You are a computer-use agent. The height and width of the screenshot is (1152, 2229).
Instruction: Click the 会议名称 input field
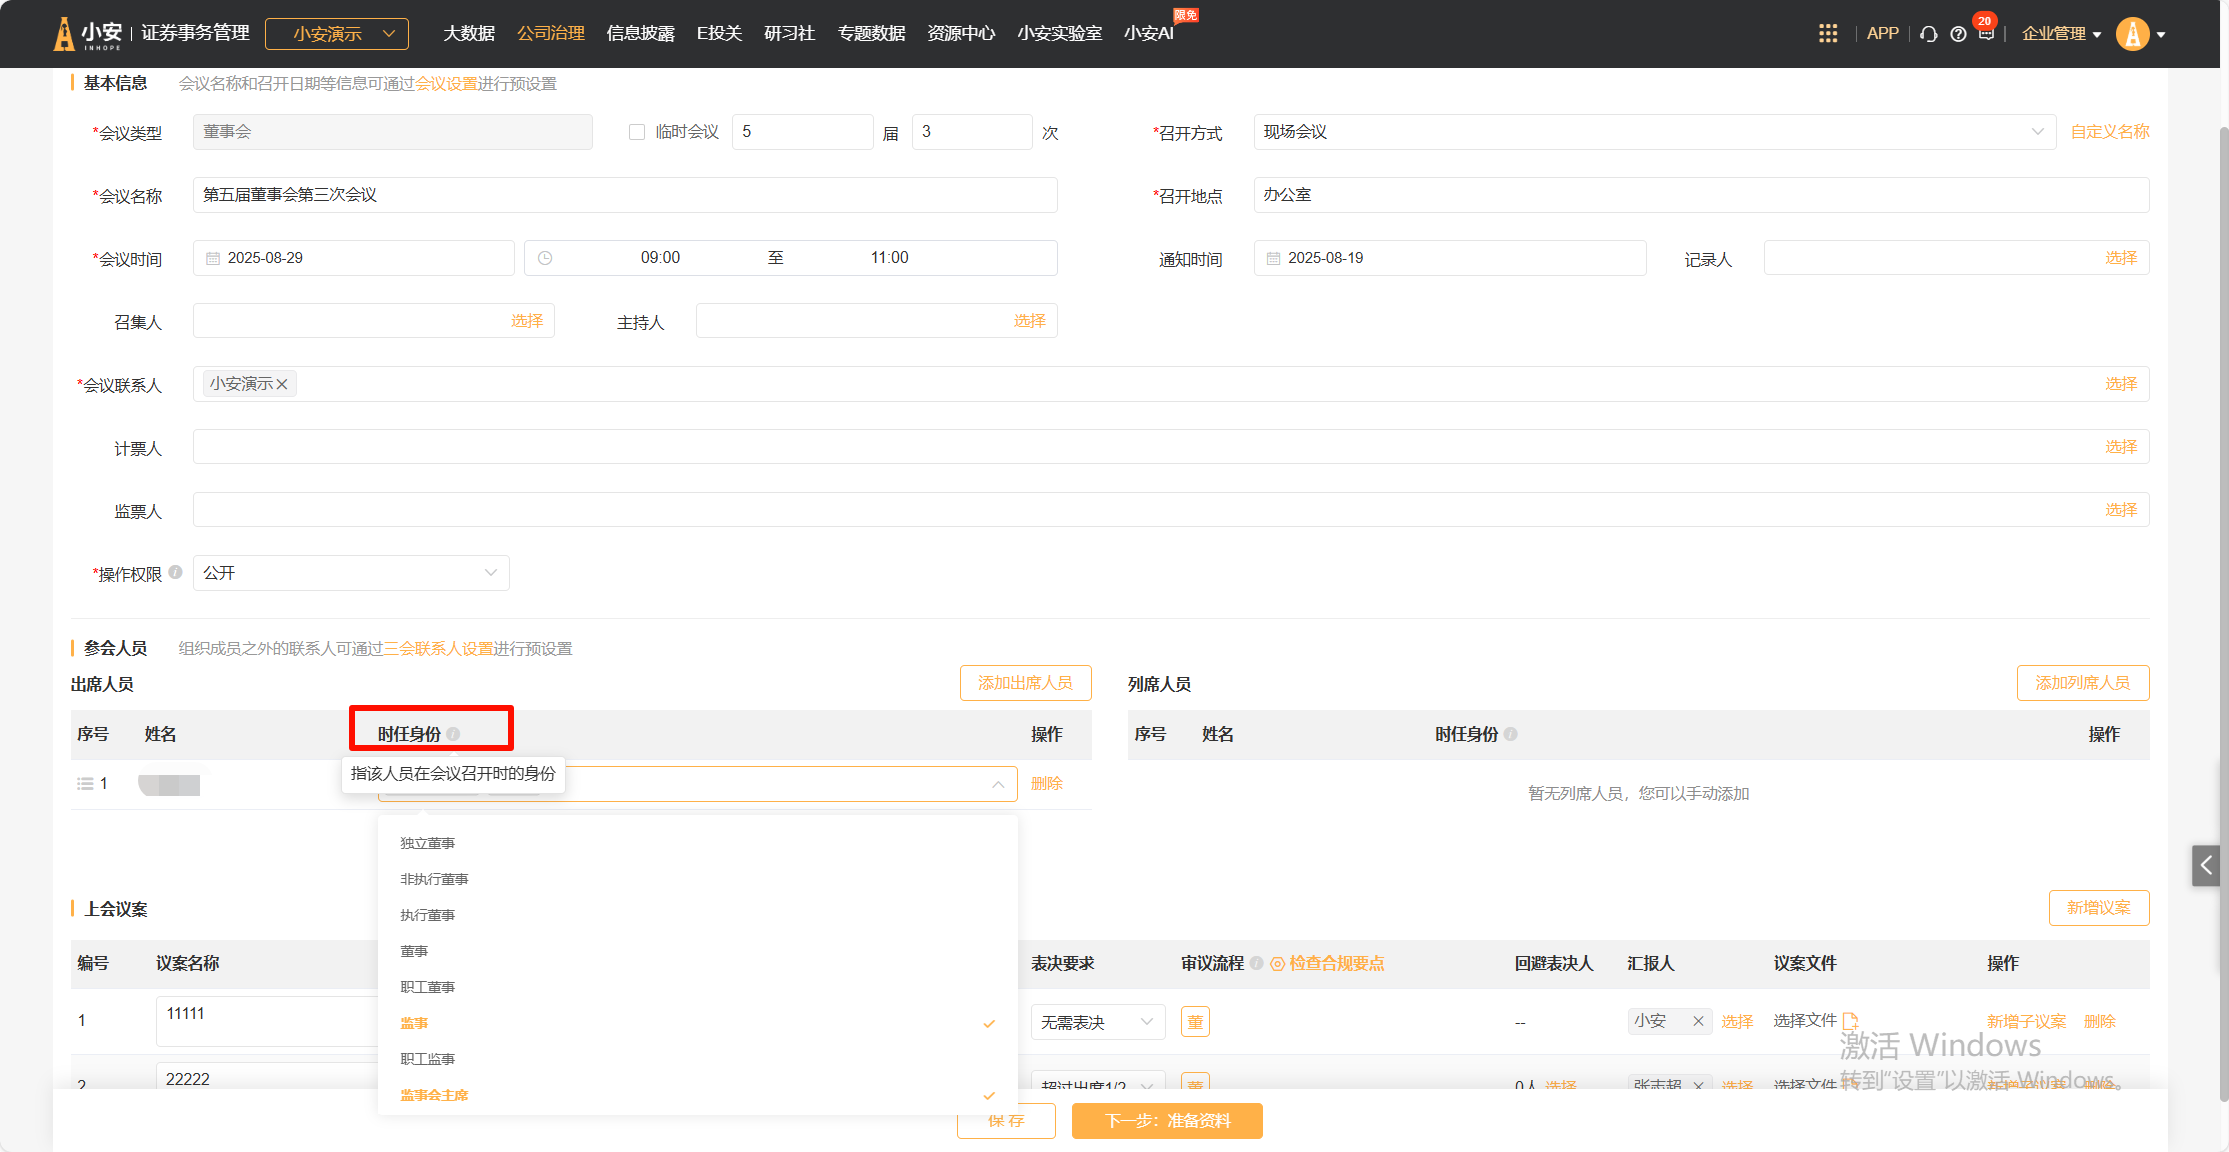[625, 195]
